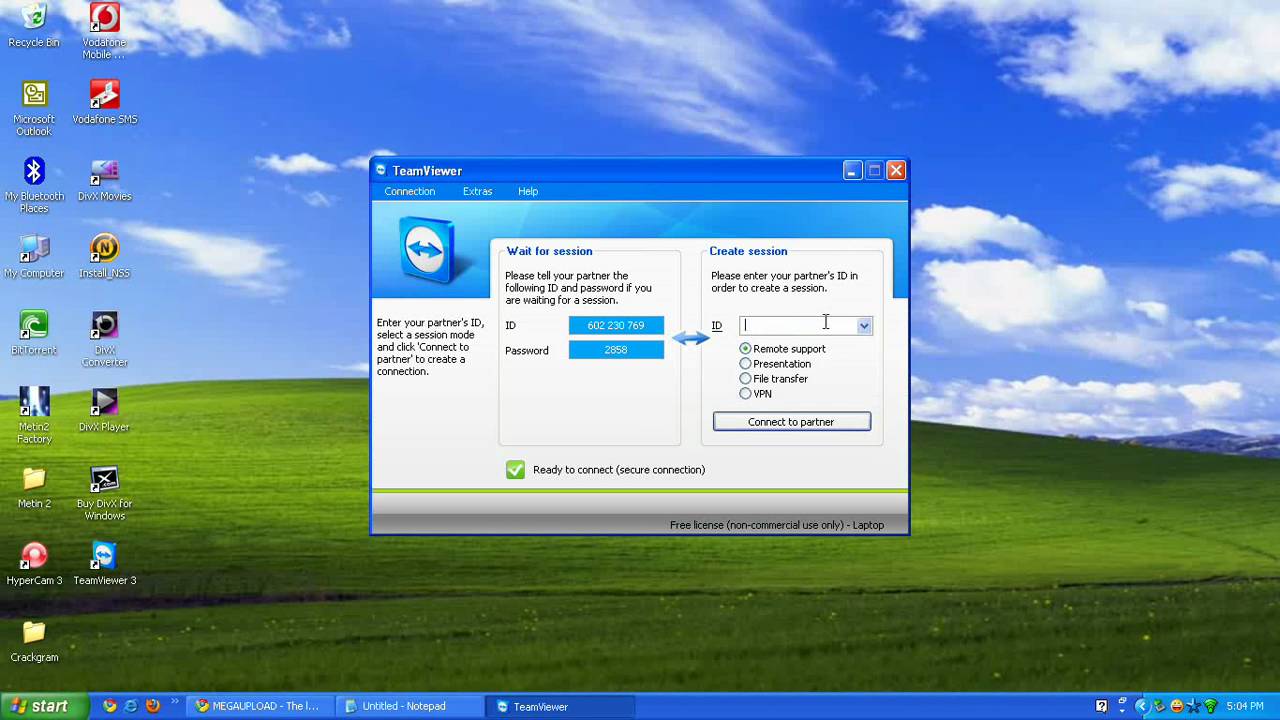This screenshot has height=720, width=1280.
Task: Minimize the TeamViewer window
Action: point(852,171)
